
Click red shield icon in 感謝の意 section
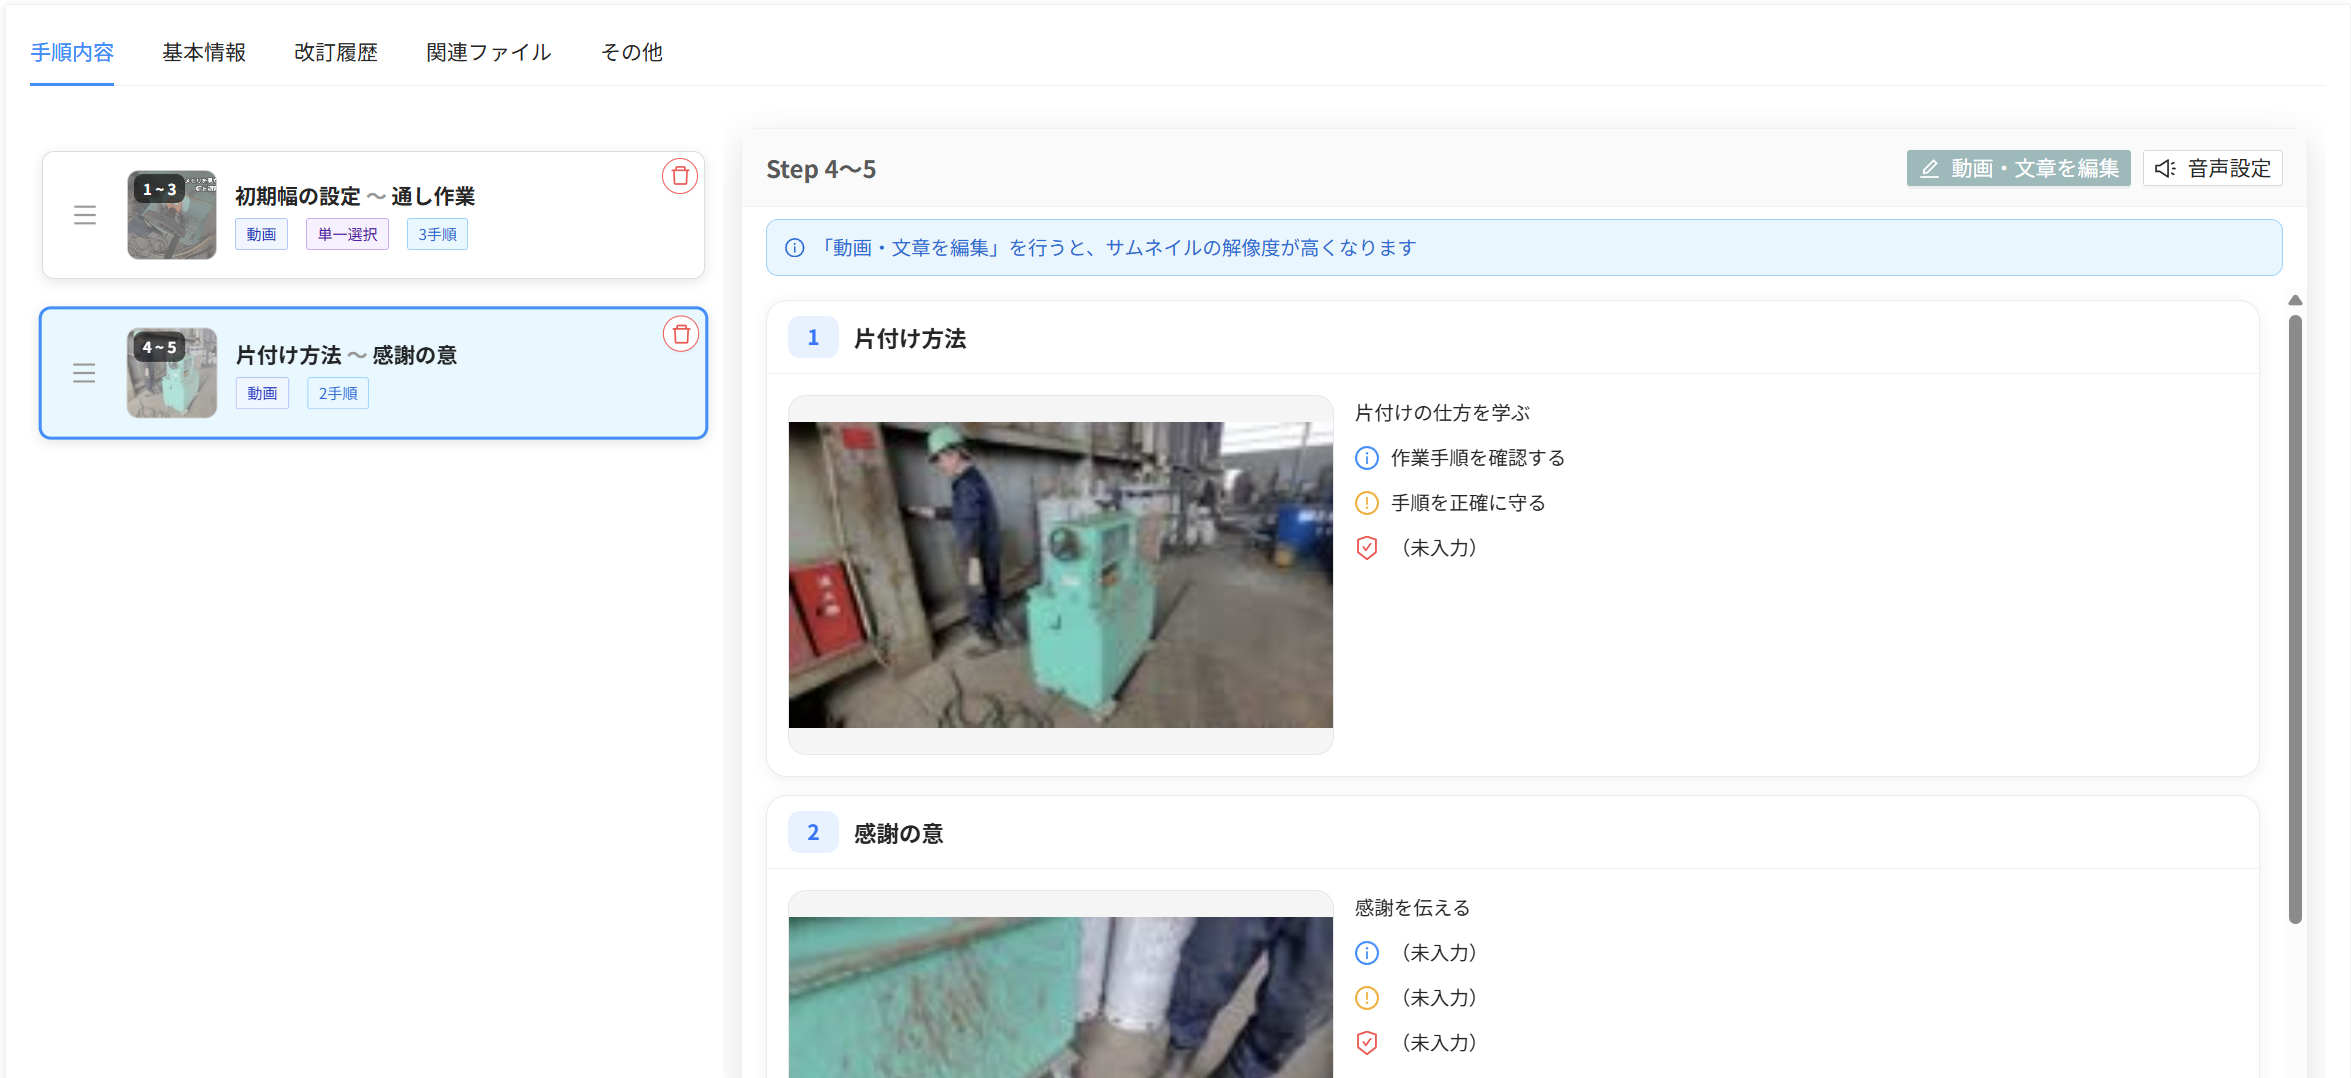pyautogui.click(x=1366, y=1043)
